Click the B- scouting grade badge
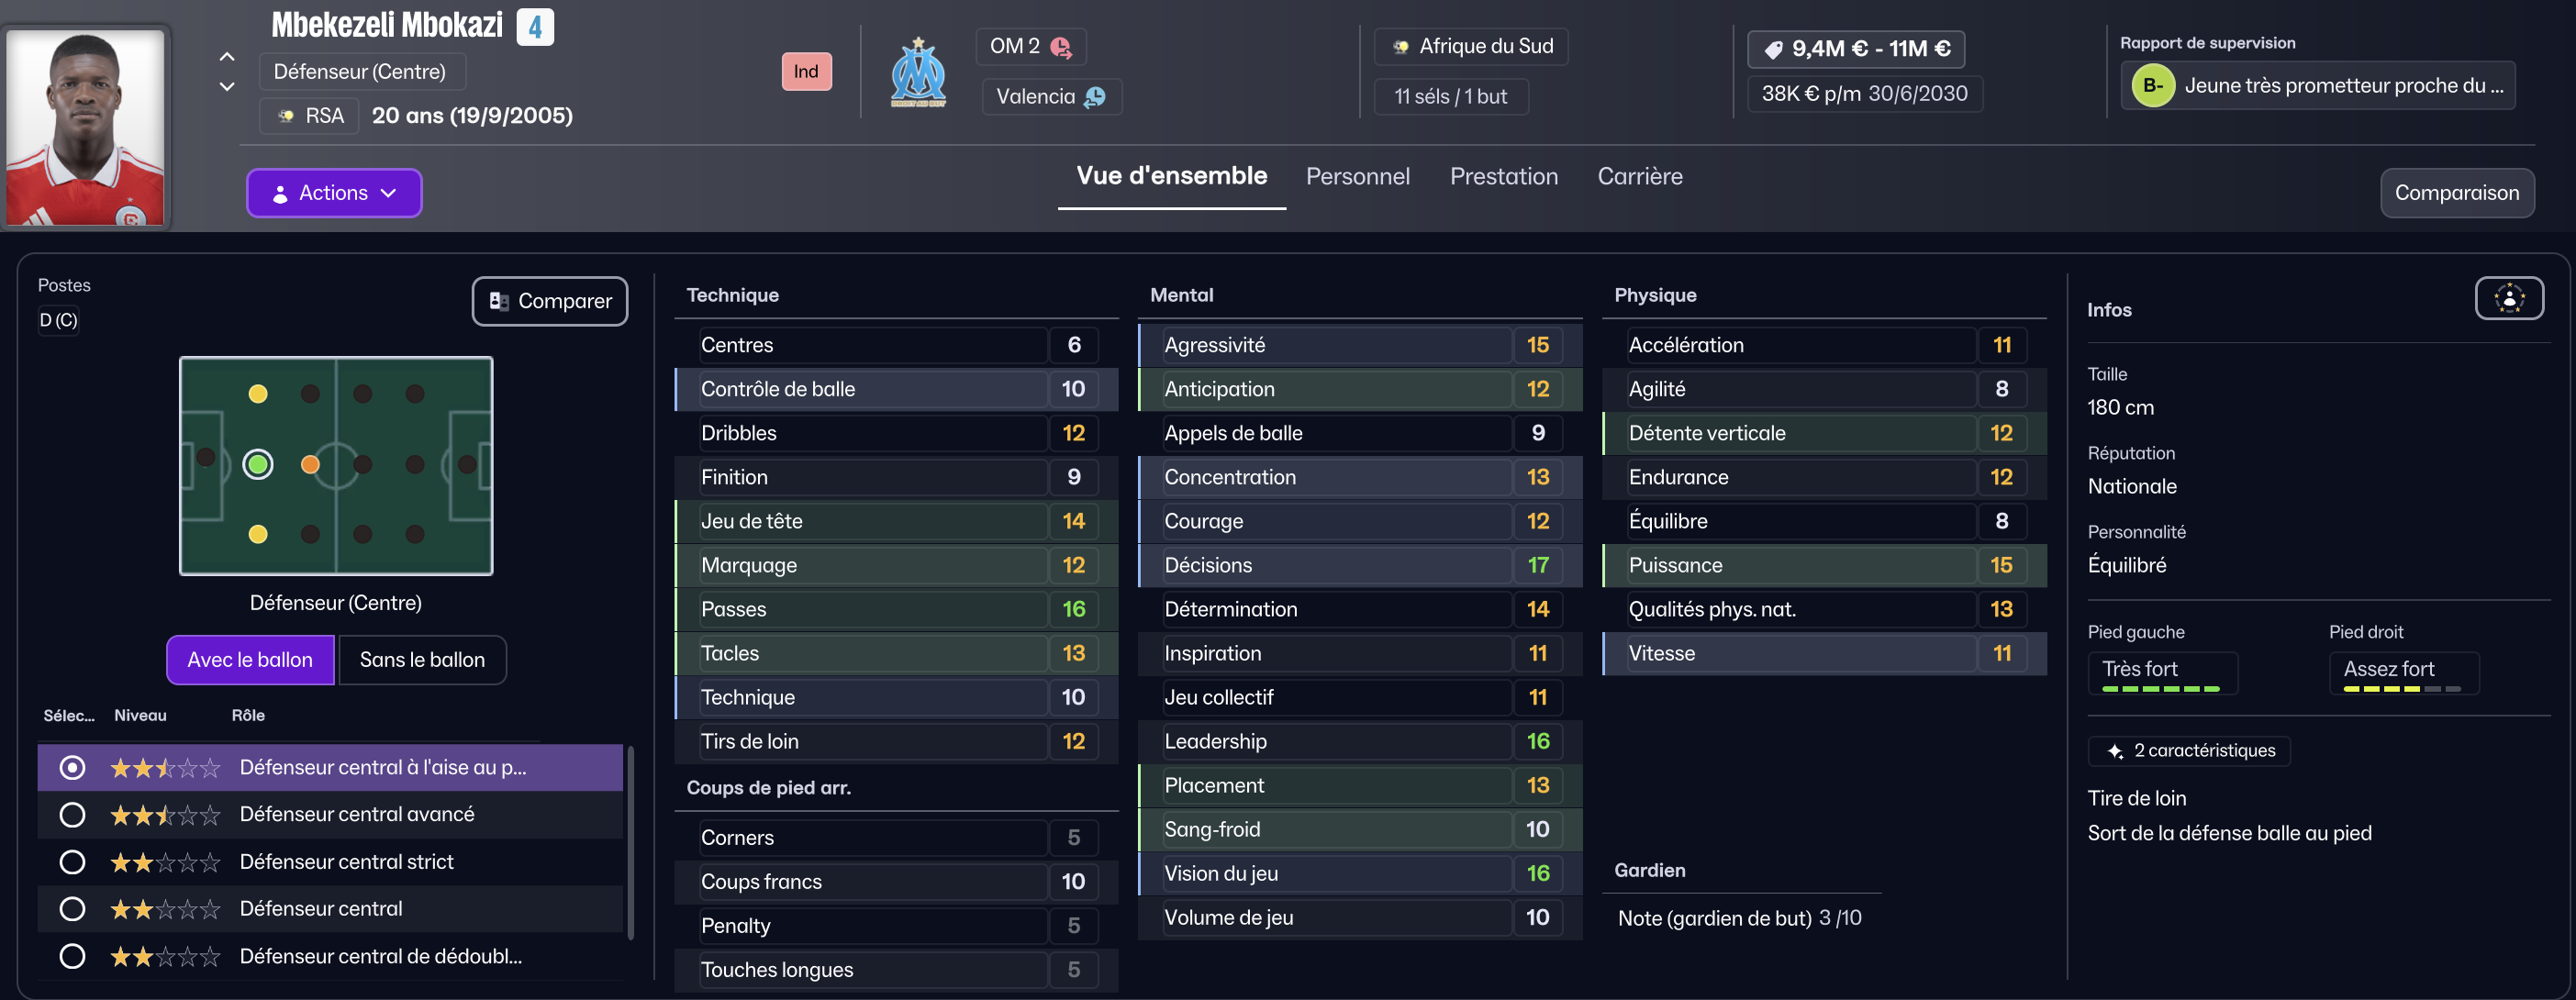The width and height of the screenshot is (2576, 1000). point(2152,86)
